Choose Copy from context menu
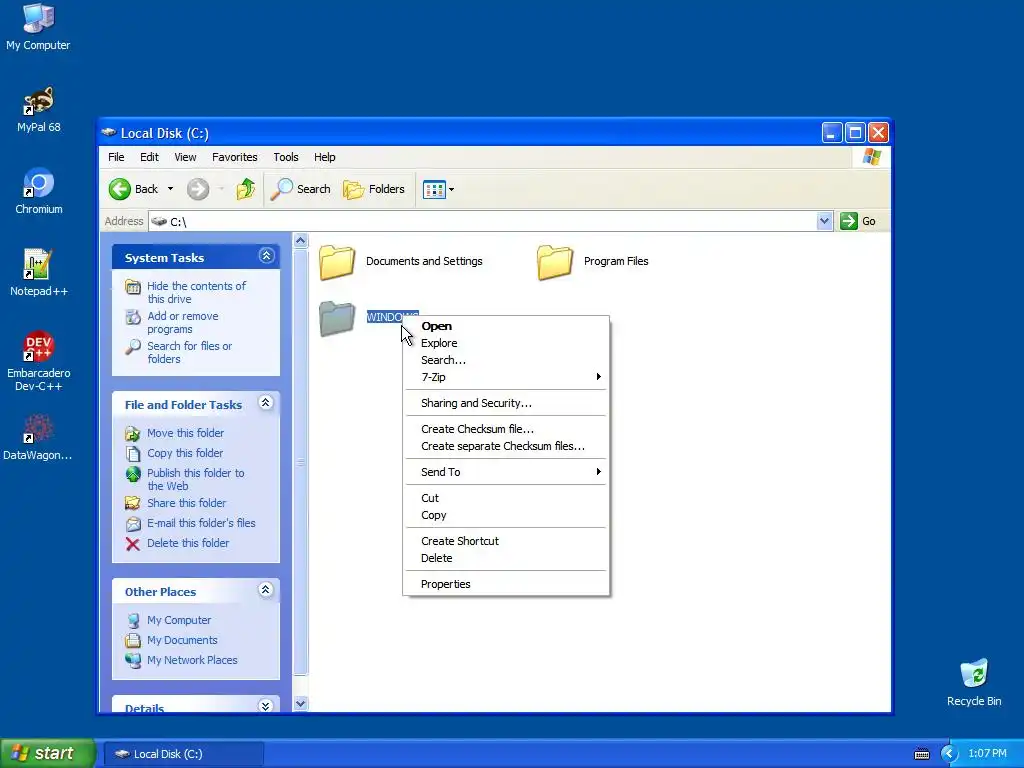 pos(506,515)
